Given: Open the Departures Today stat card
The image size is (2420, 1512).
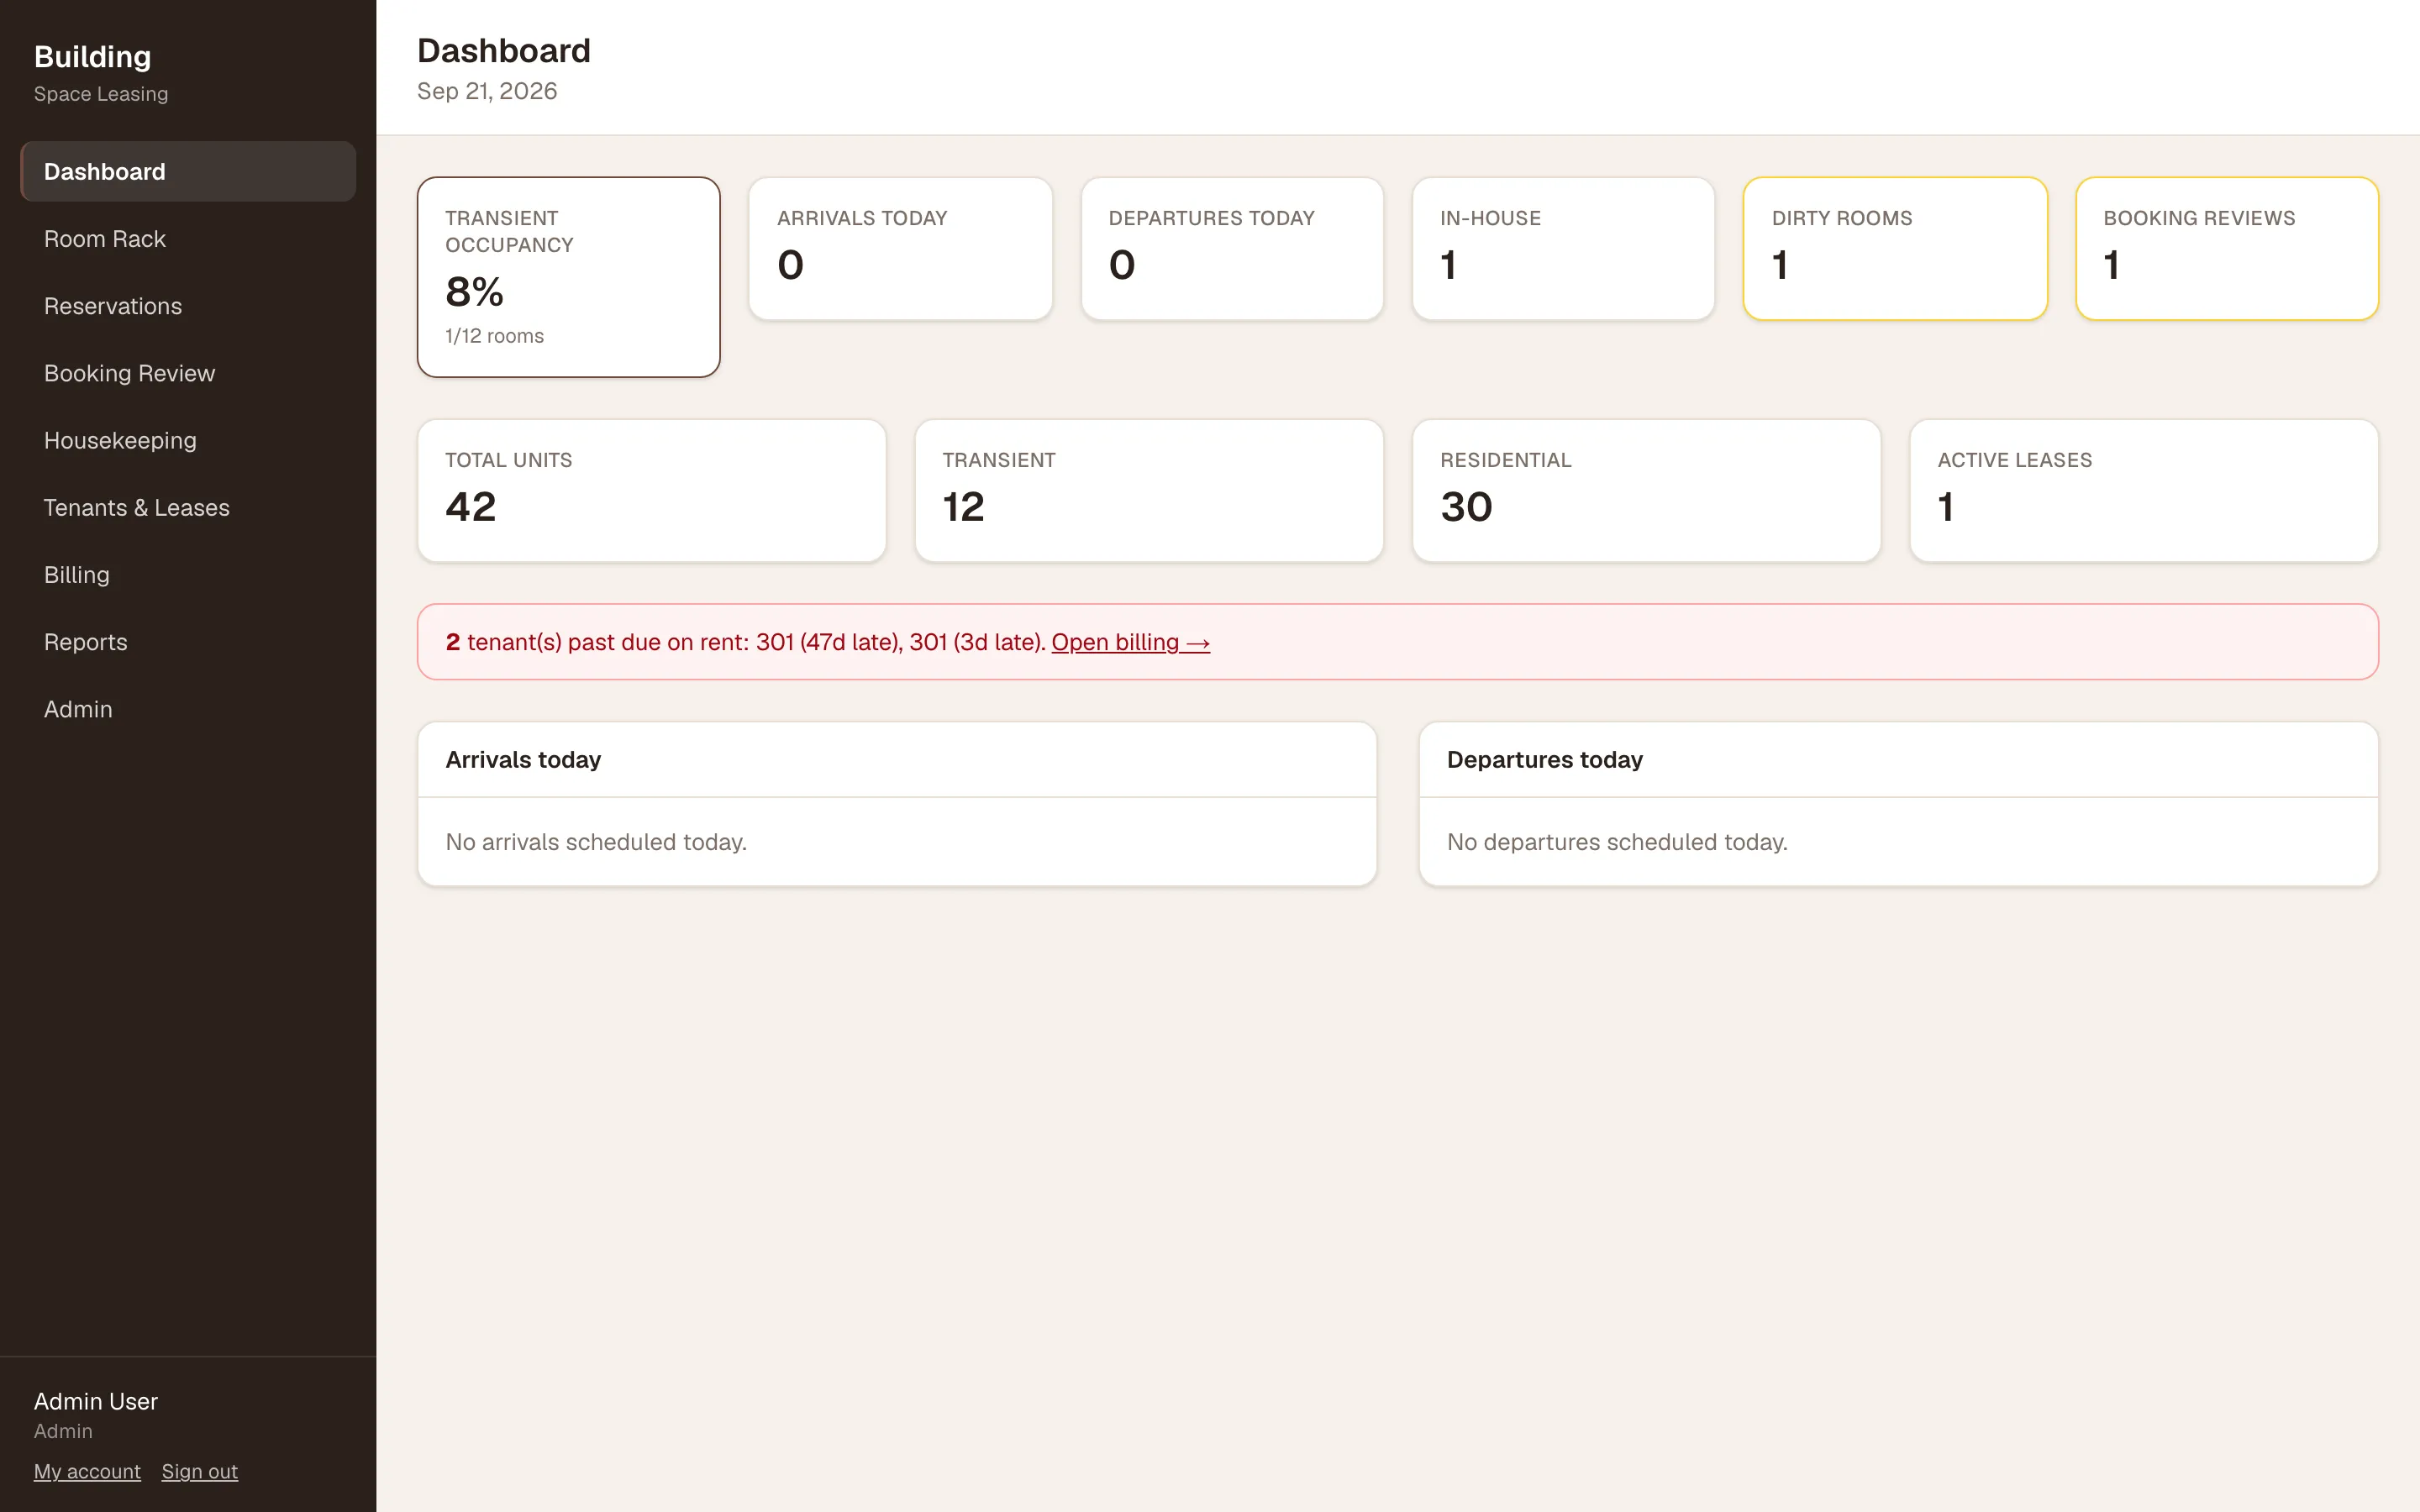Looking at the screenshot, I should 1232,249.
